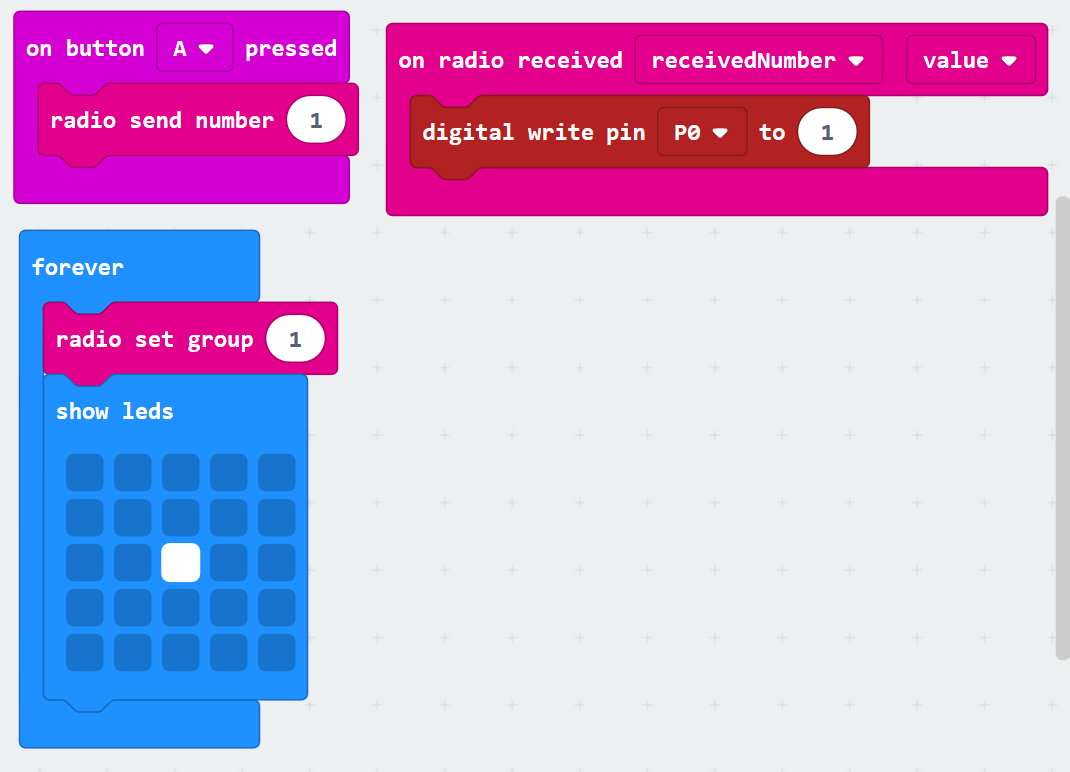Select the on button pressed block
Viewport: 1070px width, 772px height.
click(86, 49)
